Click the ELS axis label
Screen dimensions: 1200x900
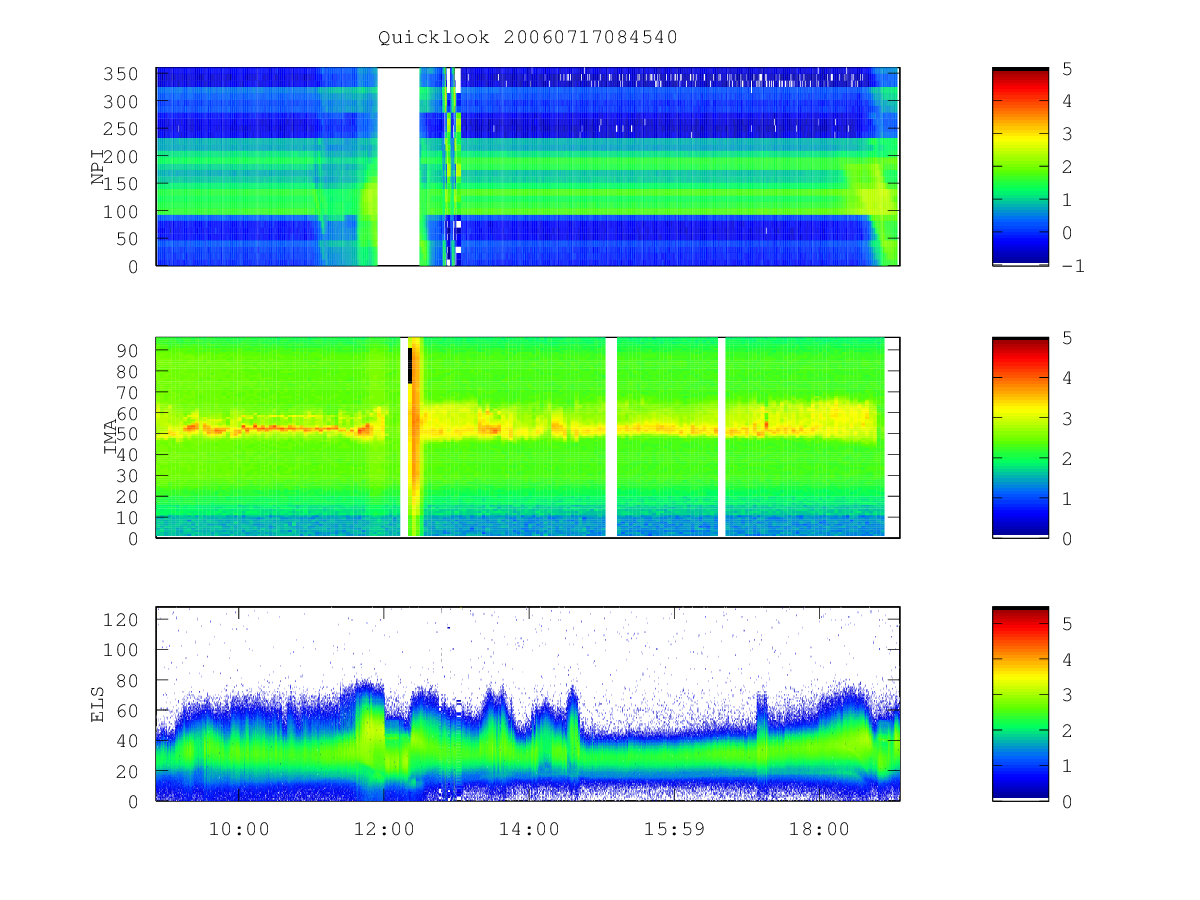tap(98, 704)
